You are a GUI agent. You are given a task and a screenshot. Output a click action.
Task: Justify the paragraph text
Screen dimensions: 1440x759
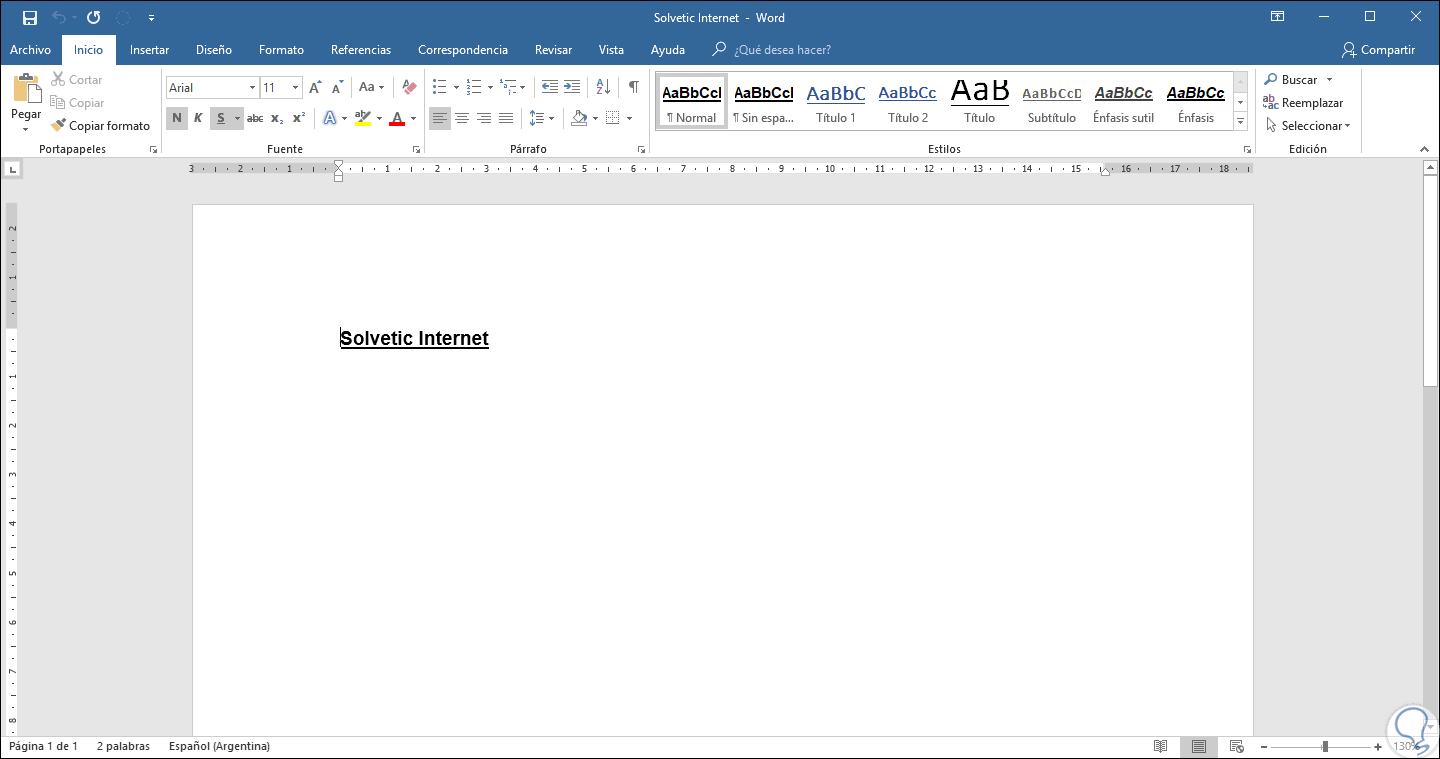[506, 119]
